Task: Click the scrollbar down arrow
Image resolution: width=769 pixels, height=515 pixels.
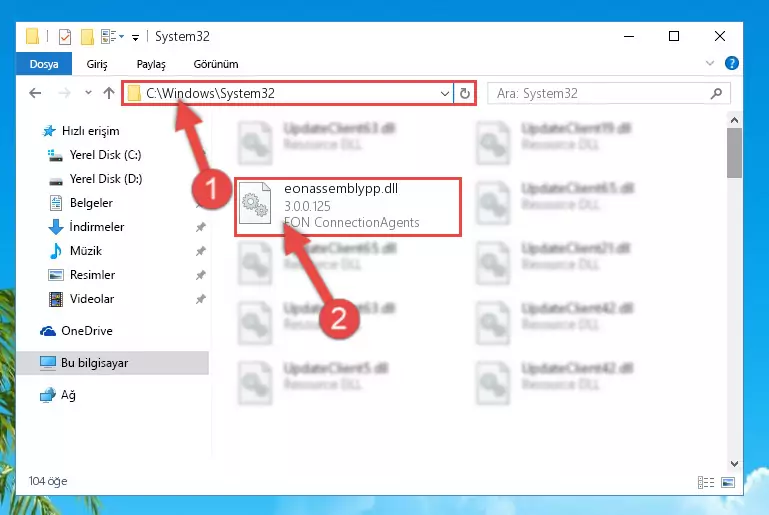Action: [734, 464]
